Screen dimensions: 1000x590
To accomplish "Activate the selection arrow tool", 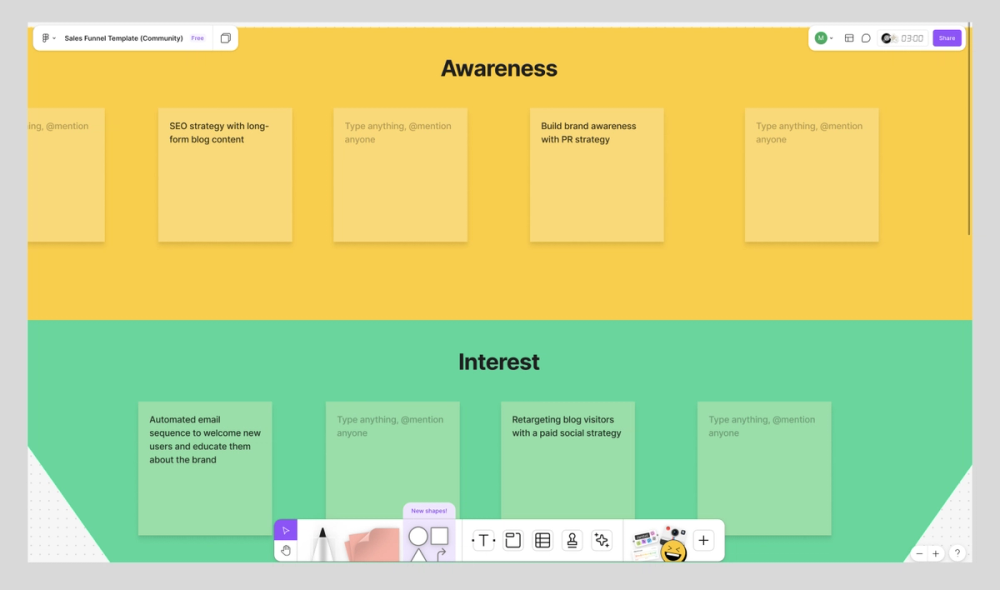I will [286, 530].
